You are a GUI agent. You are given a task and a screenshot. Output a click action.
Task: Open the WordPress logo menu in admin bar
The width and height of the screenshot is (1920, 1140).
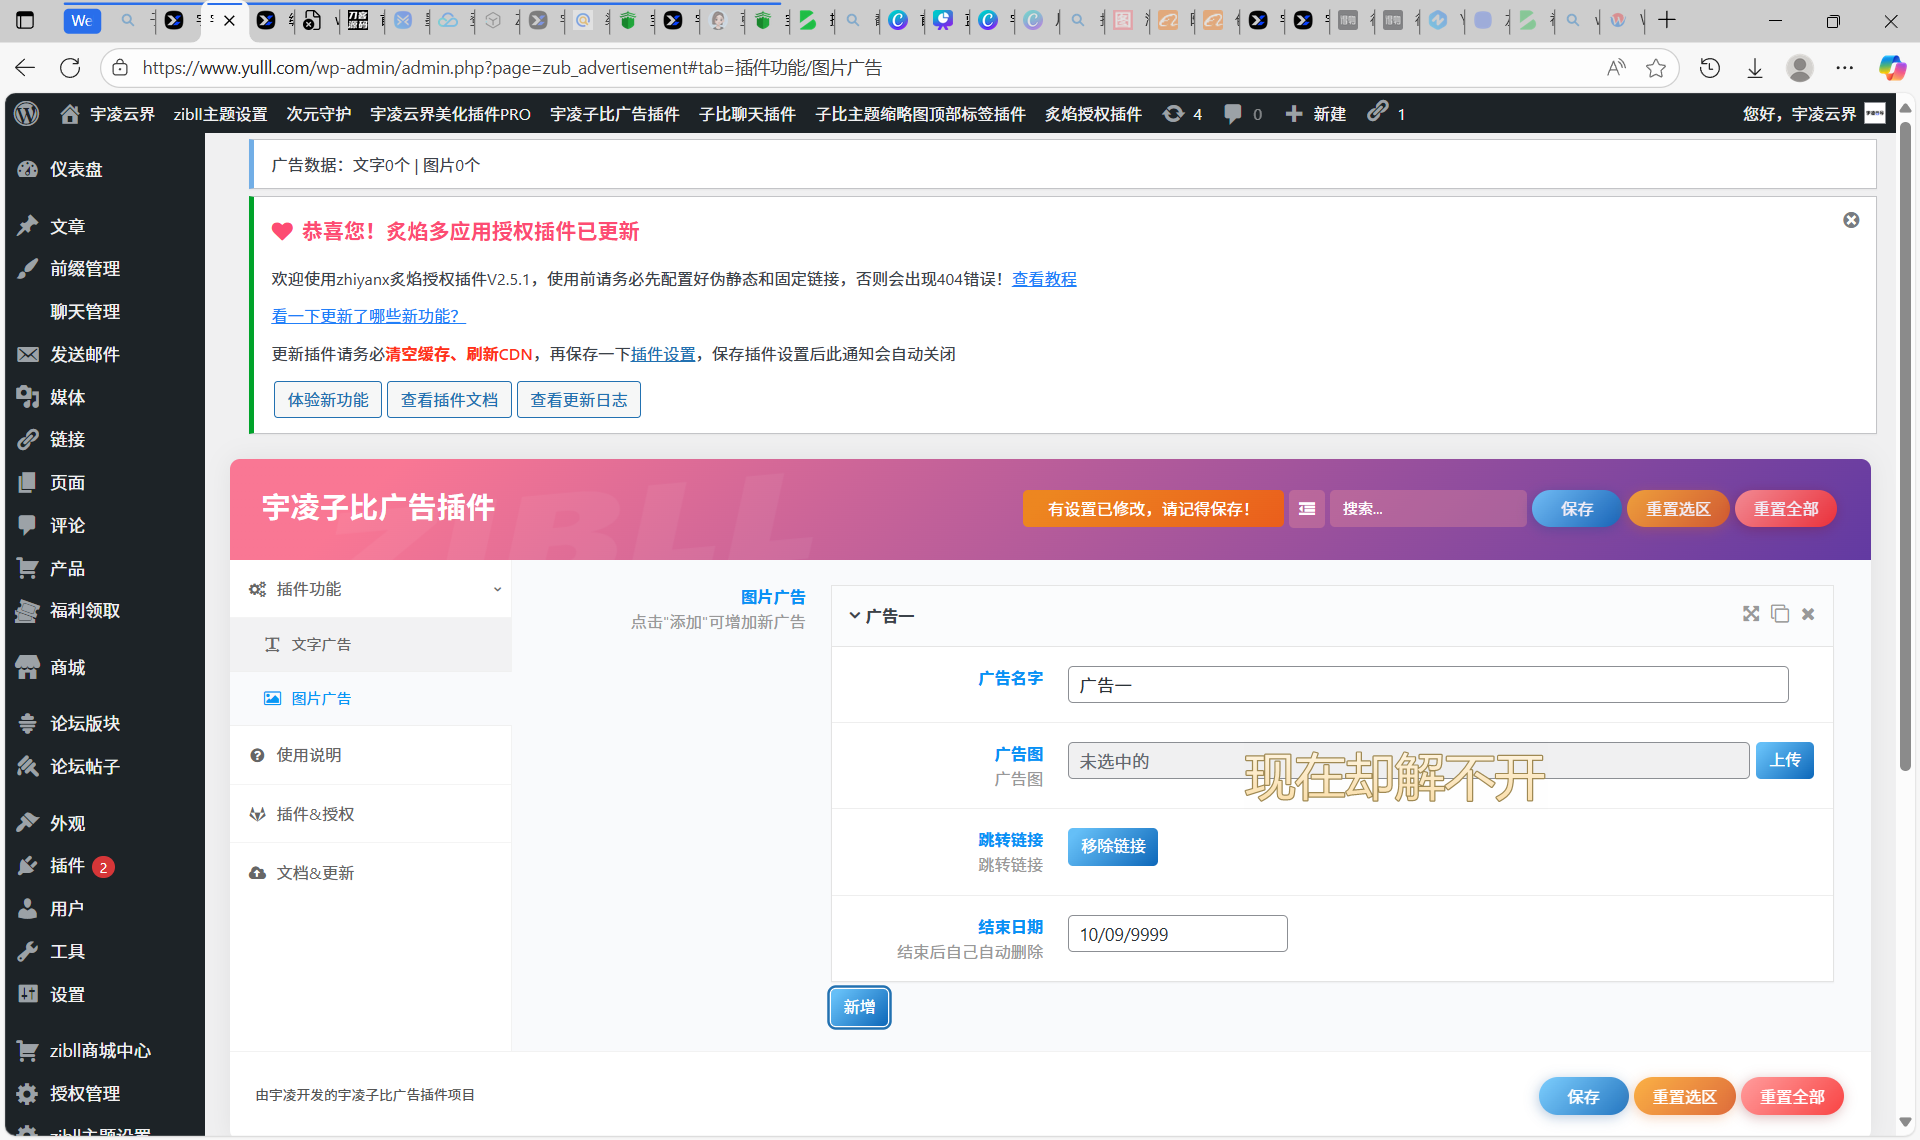[26, 113]
